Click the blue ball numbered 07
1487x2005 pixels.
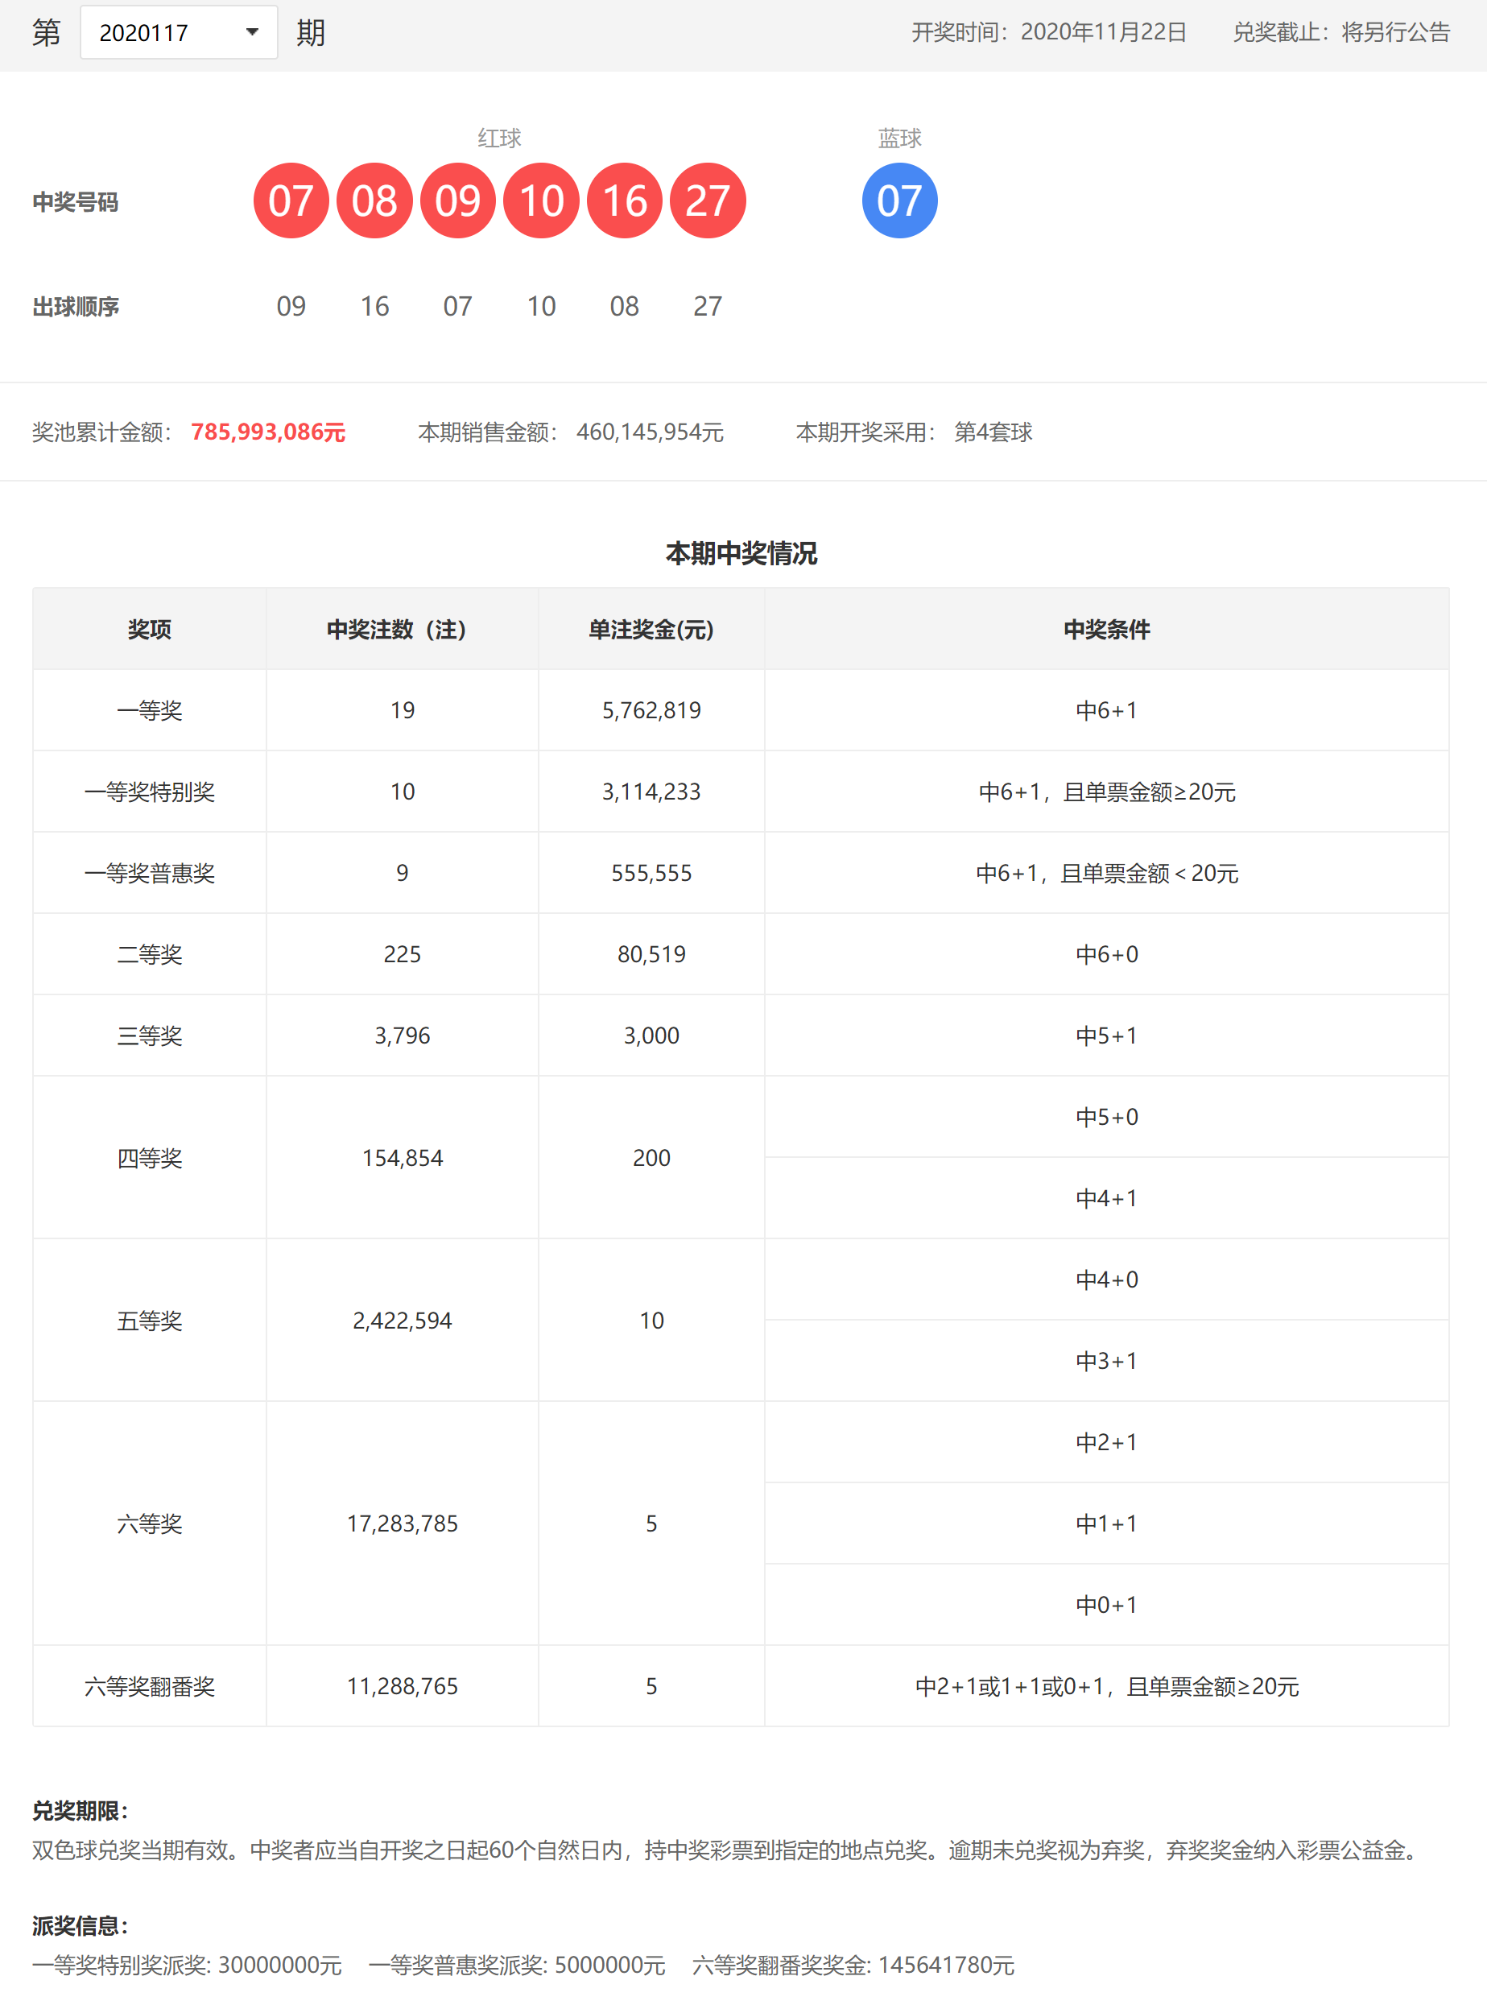[899, 201]
